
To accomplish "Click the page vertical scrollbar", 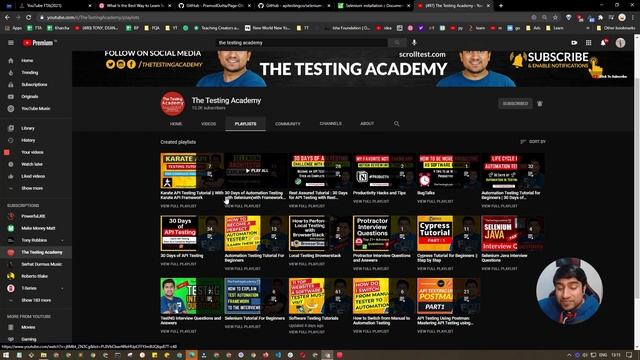I will (637, 188).
